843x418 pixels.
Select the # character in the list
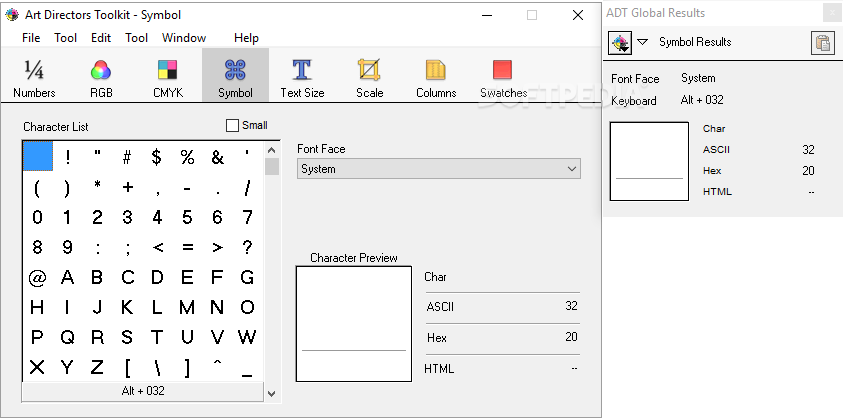(127, 157)
